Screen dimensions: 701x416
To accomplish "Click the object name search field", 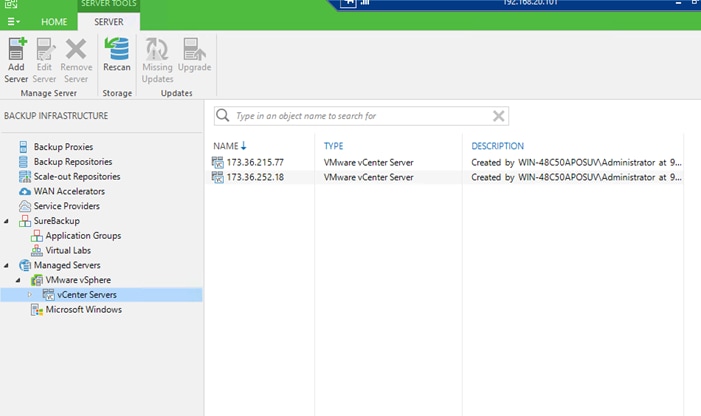I will (x=361, y=116).
